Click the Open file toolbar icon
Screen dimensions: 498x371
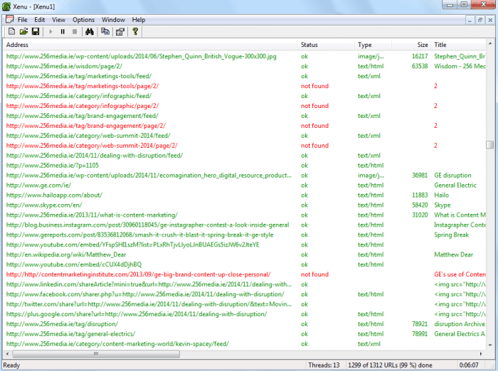click(x=23, y=32)
